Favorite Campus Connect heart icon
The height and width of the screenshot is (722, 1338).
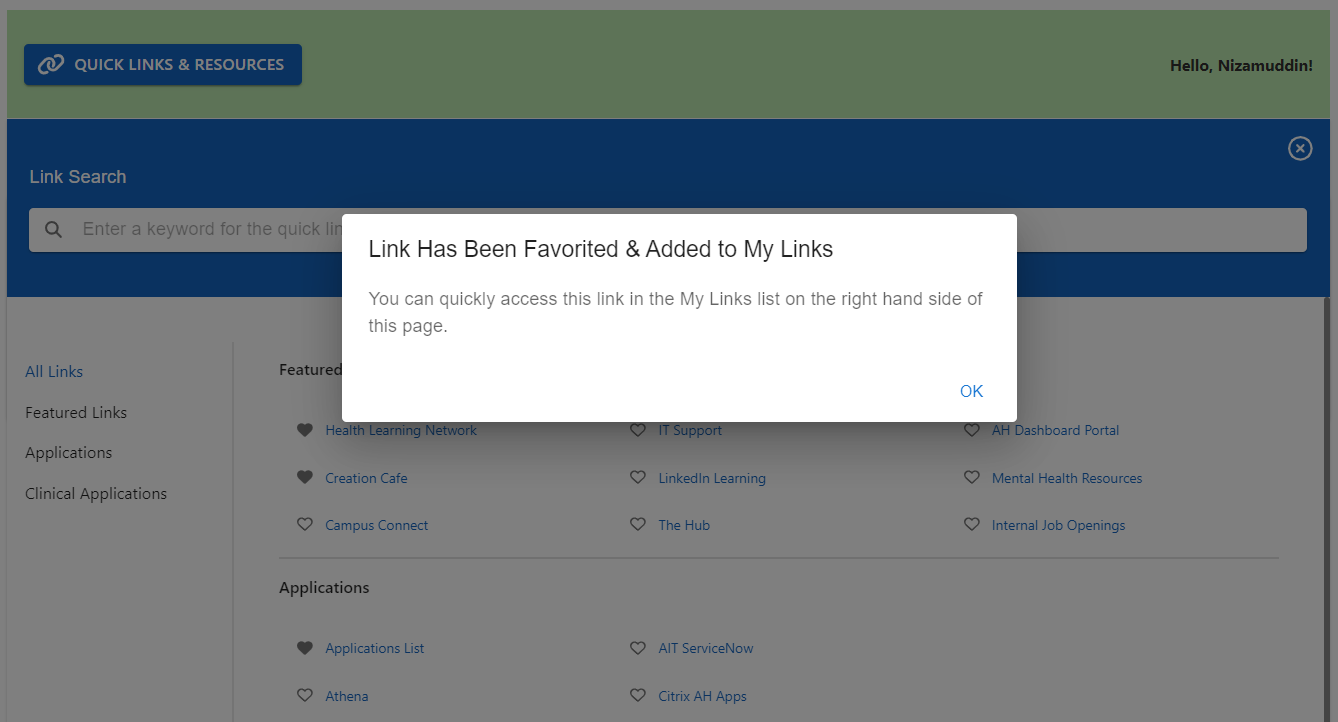tap(305, 525)
